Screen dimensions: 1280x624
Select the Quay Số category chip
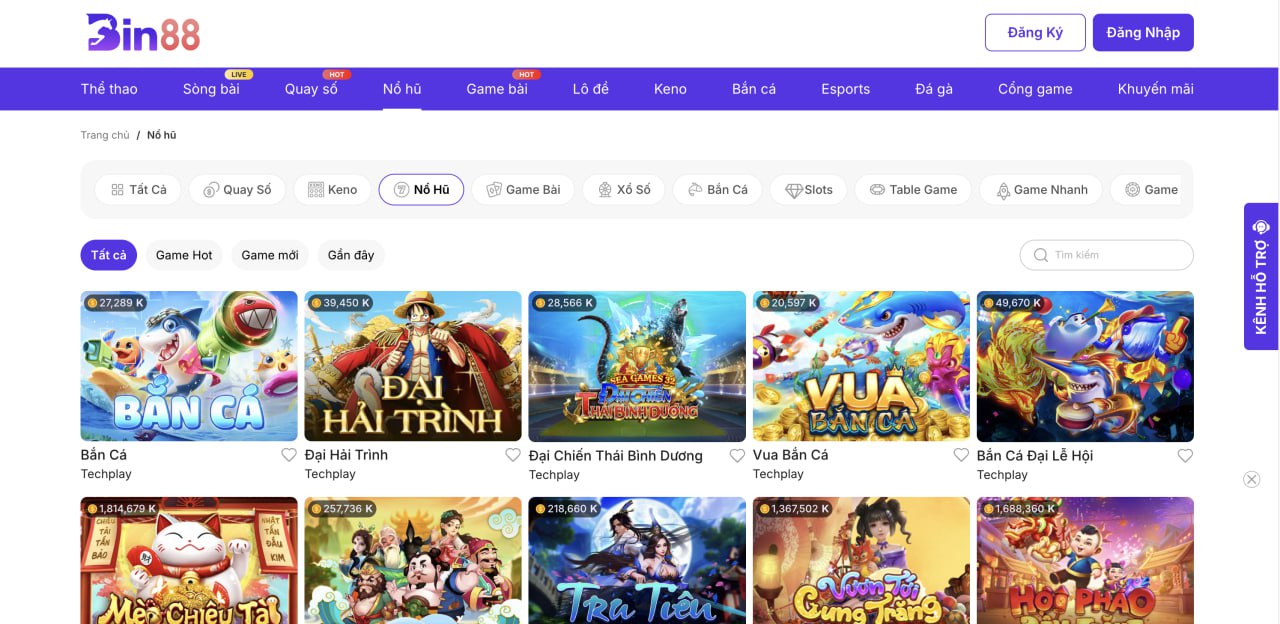tap(237, 189)
